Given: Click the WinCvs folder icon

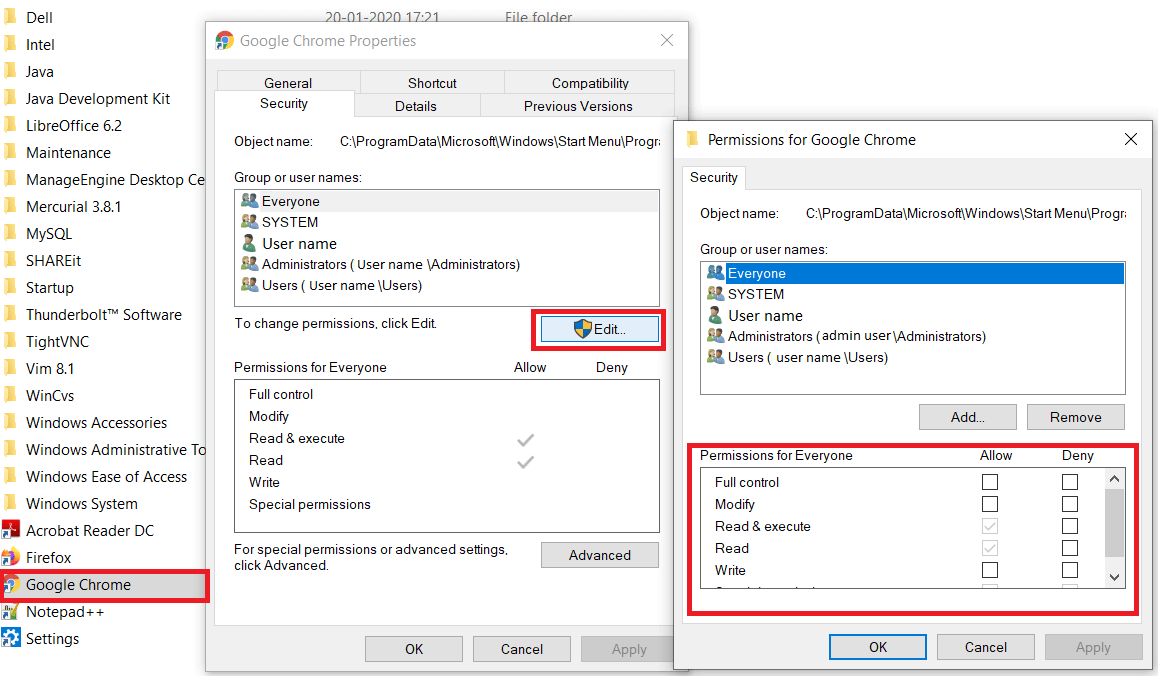Looking at the screenshot, I should coord(10,395).
